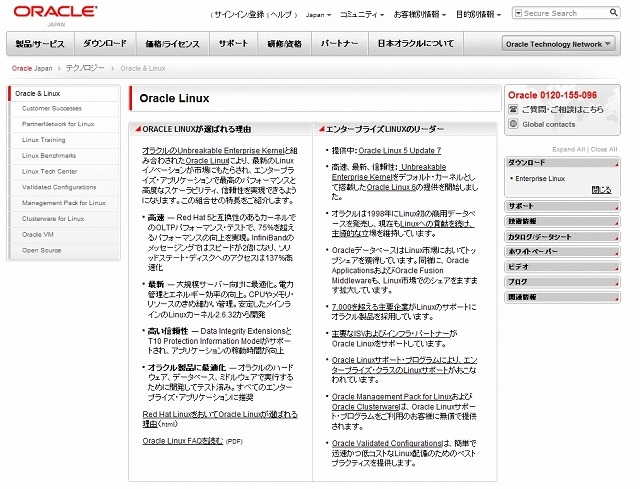Focus the Secure Search input field
The height and width of the screenshot is (489, 640).
pyautogui.click(x=565, y=13)
